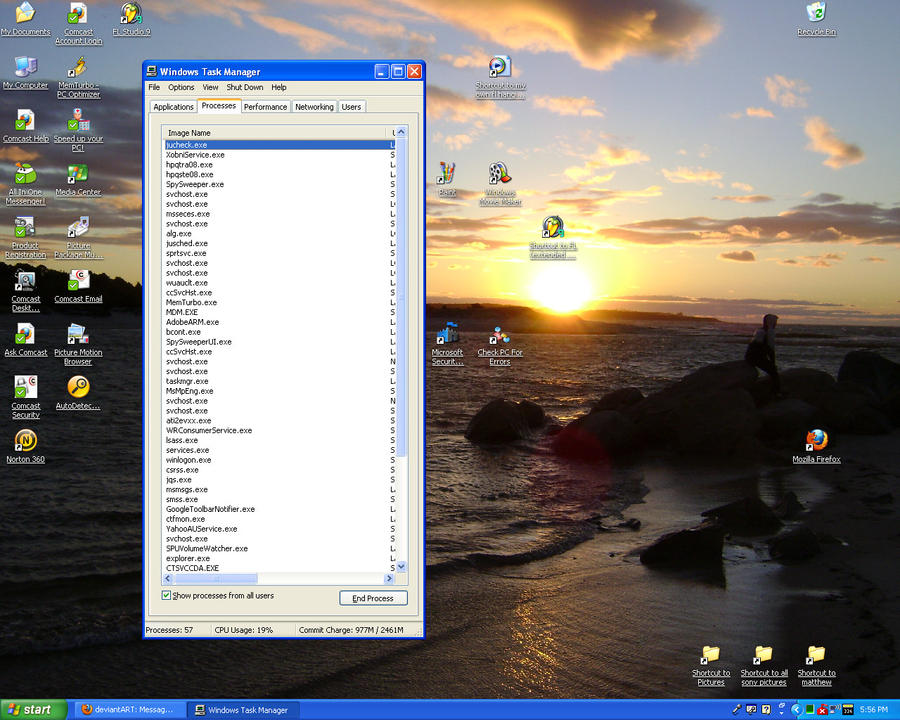Image resolution: width=900 pixels, height=720 pixels.
Task: Open the Recycle Bin icon
Action: [816, 19]
